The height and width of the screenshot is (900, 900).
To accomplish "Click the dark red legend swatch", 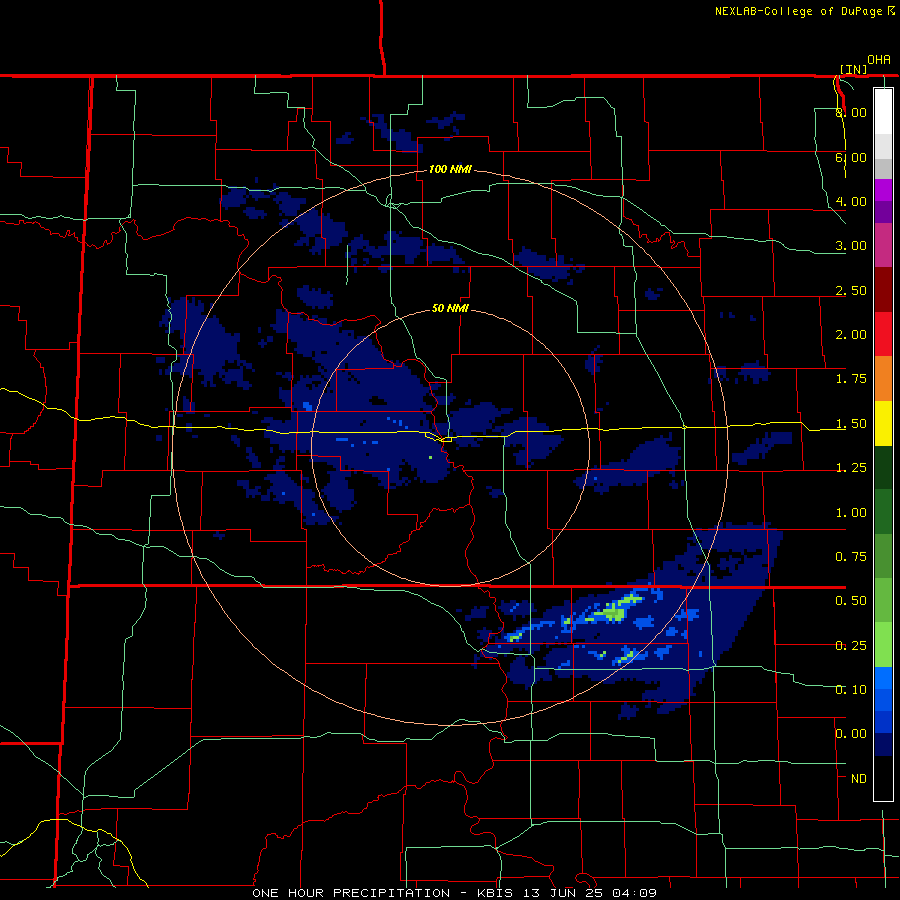I will pos(883,290).
